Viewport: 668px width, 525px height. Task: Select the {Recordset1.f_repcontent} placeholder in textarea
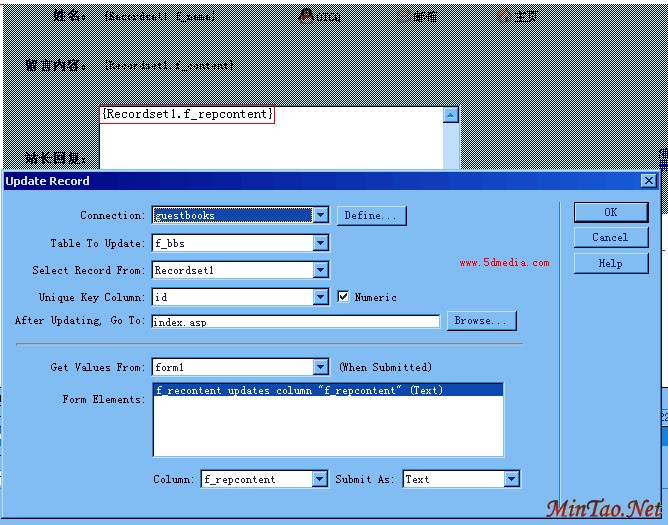pos(187,115)
